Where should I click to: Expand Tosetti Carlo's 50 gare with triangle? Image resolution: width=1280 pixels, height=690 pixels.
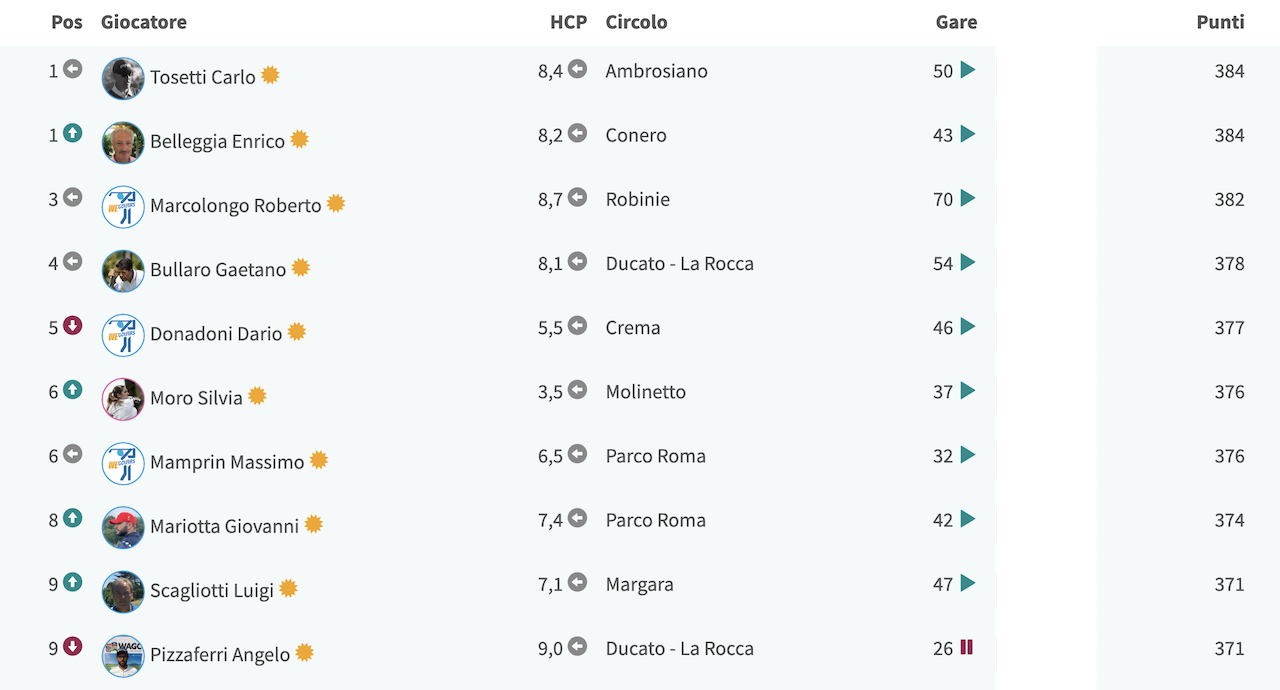pos(967,70)
